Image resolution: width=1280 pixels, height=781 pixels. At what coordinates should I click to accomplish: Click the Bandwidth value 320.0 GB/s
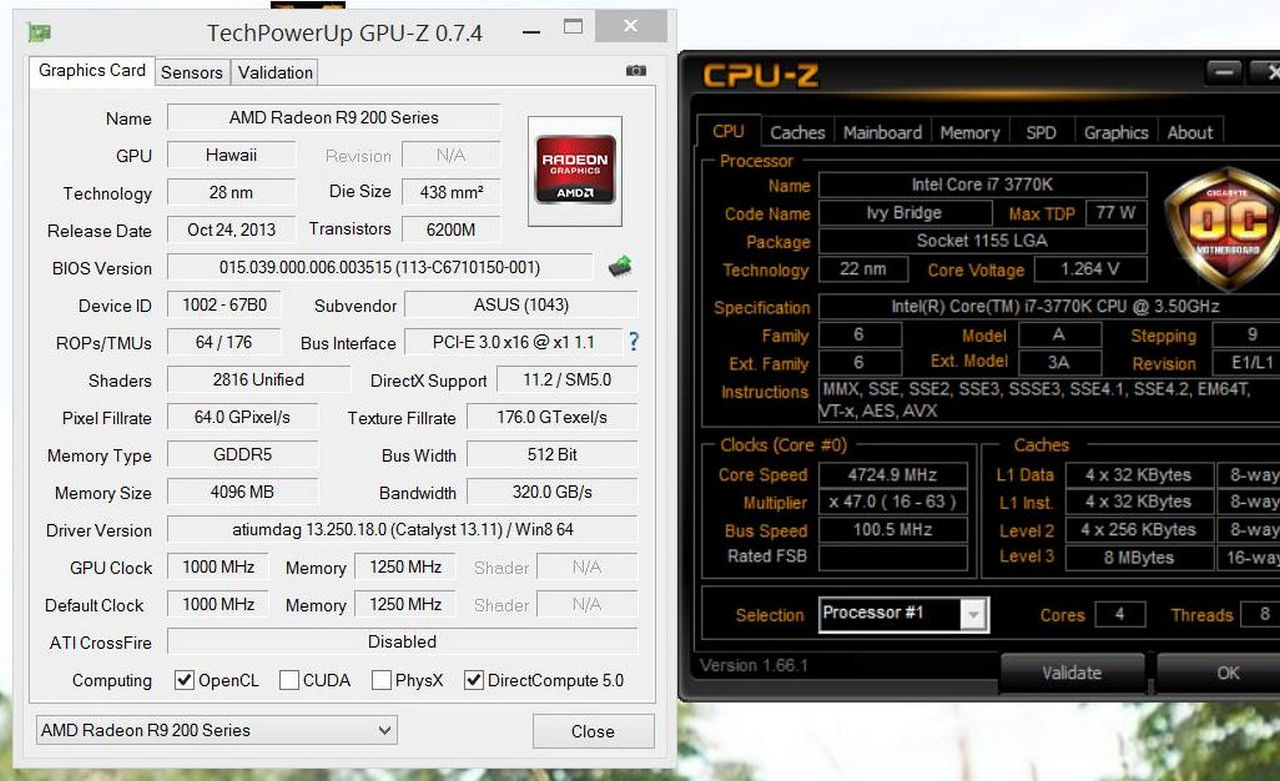[x=552, y=492]
